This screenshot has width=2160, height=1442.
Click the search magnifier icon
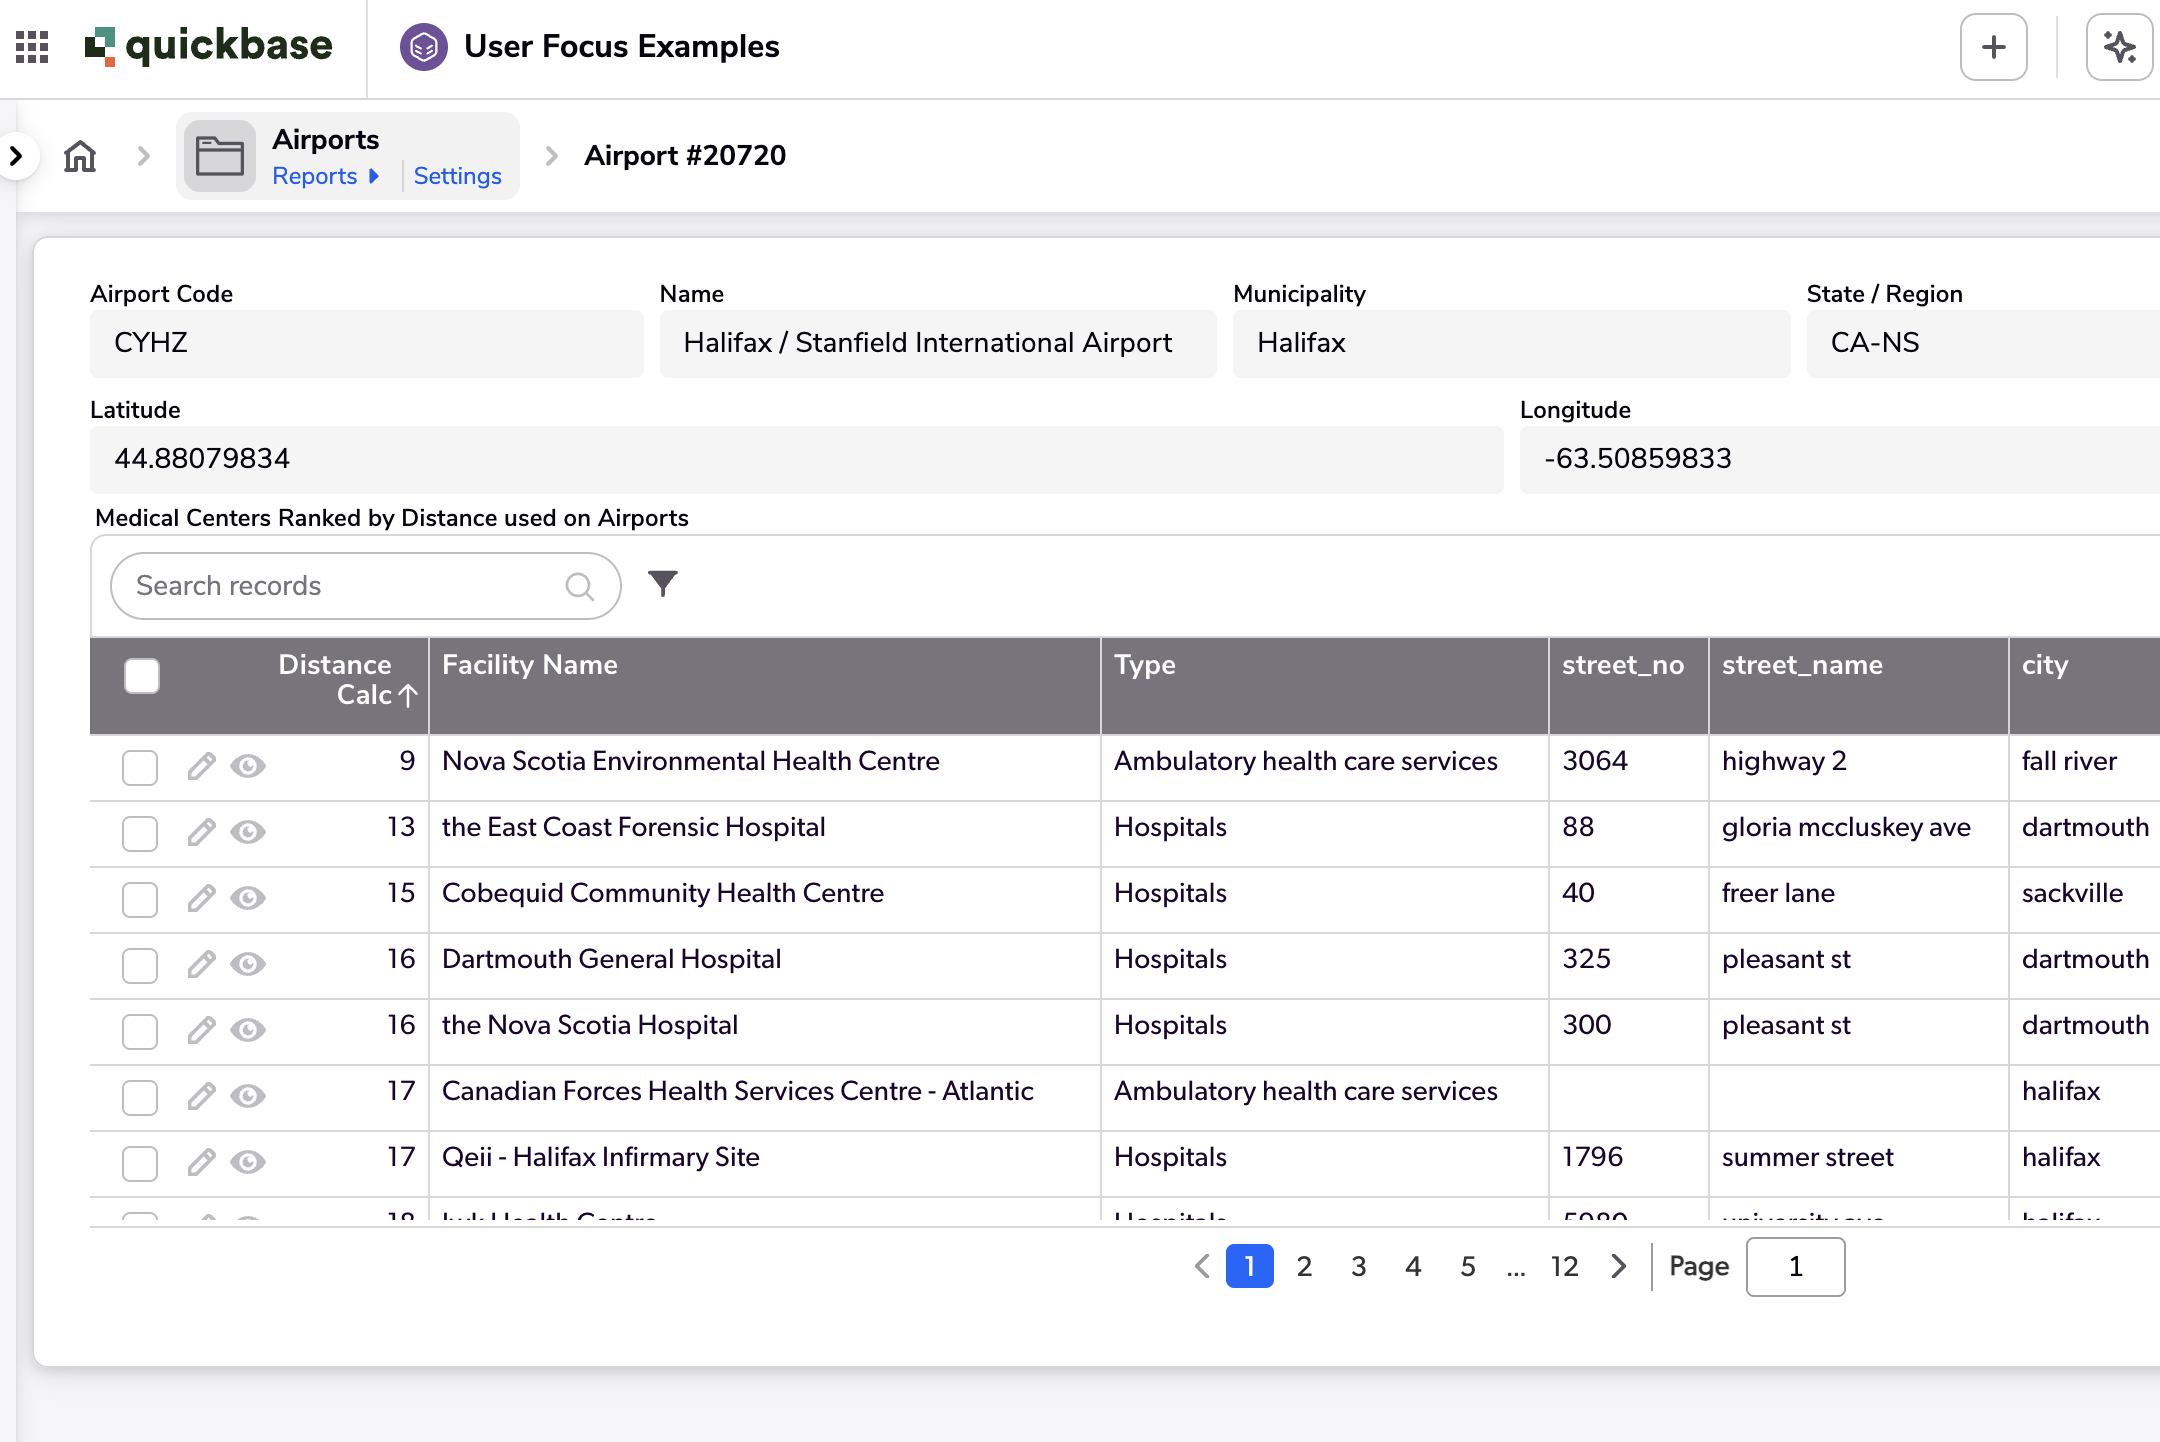[580, 585]
